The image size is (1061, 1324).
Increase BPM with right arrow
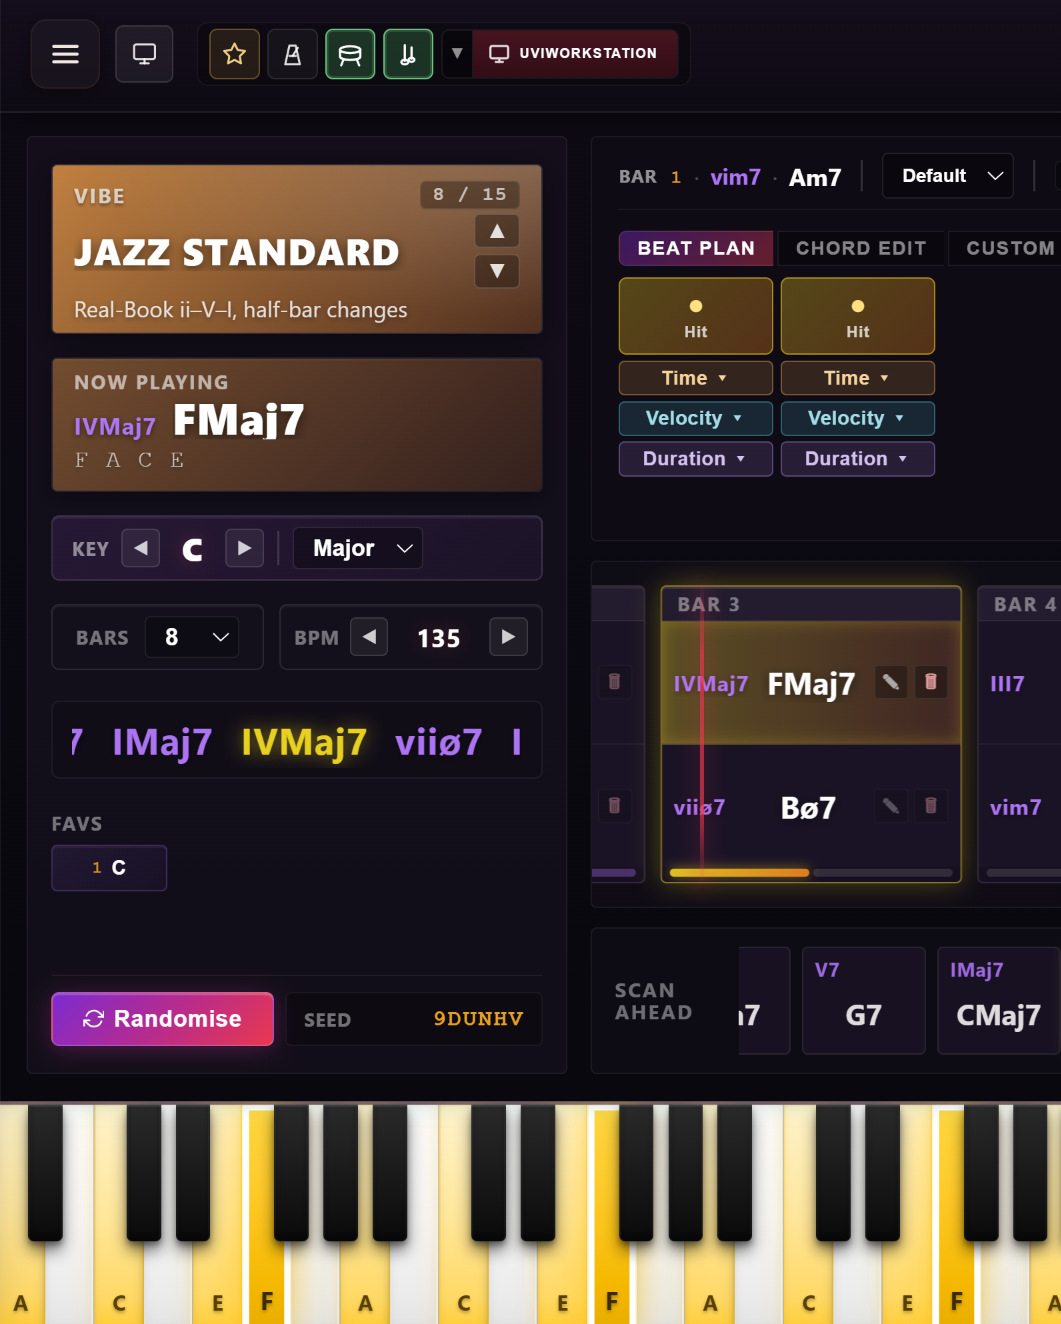click(x=508, y=637)
